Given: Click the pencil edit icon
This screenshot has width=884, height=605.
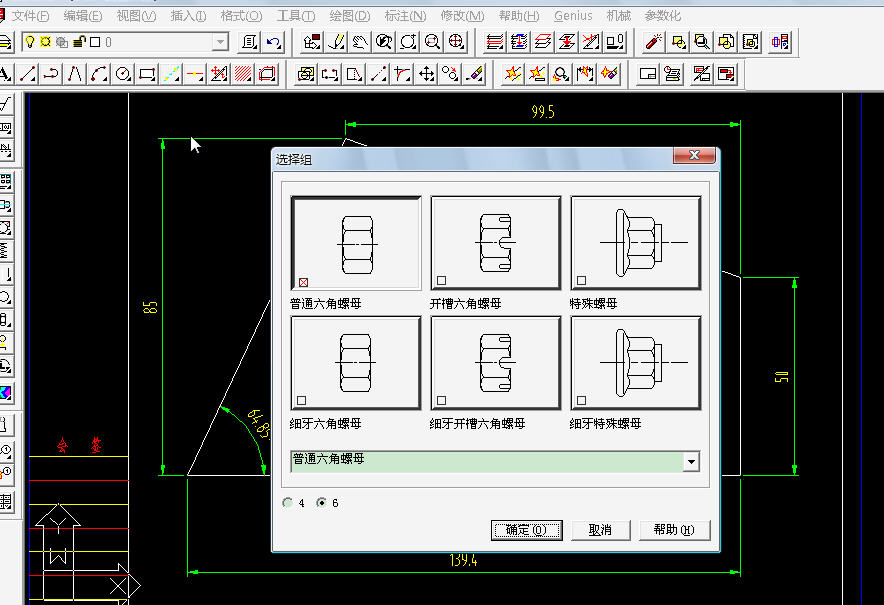Looking at the screenshot, I should [335, 42].
